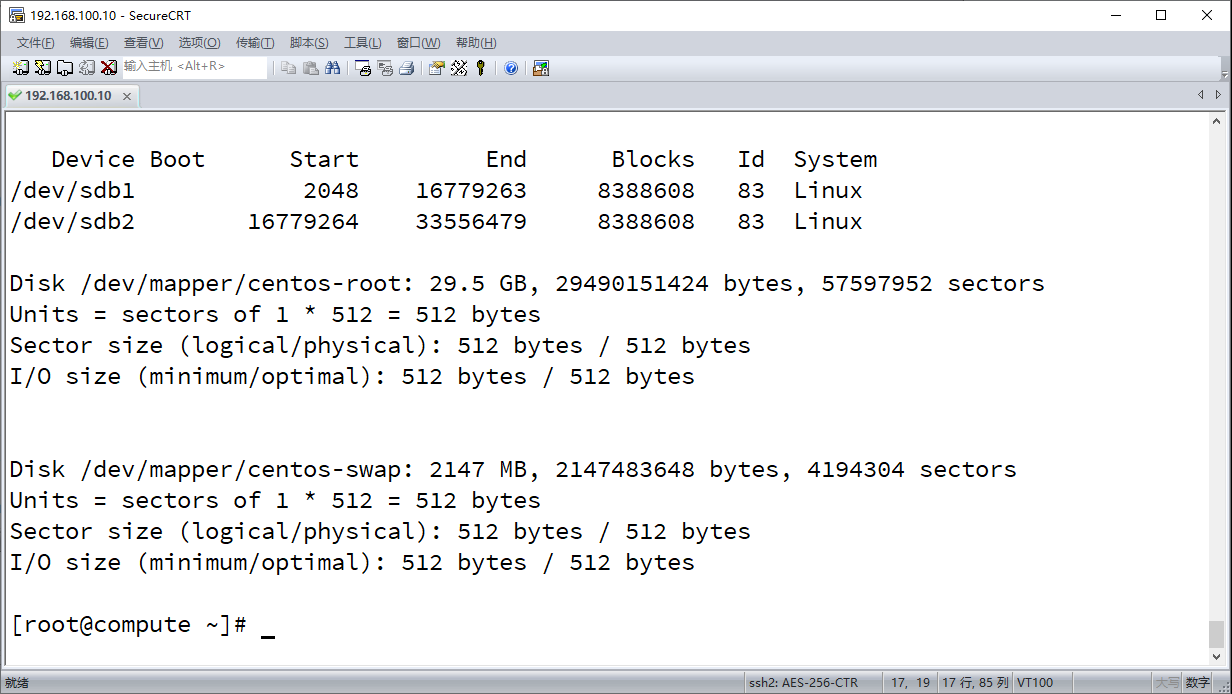Viewport: 1232px width, 694px height.
Task: Click the terminal scrollbar thumb
Action: pyautogui.click(x=1216, y=634)
